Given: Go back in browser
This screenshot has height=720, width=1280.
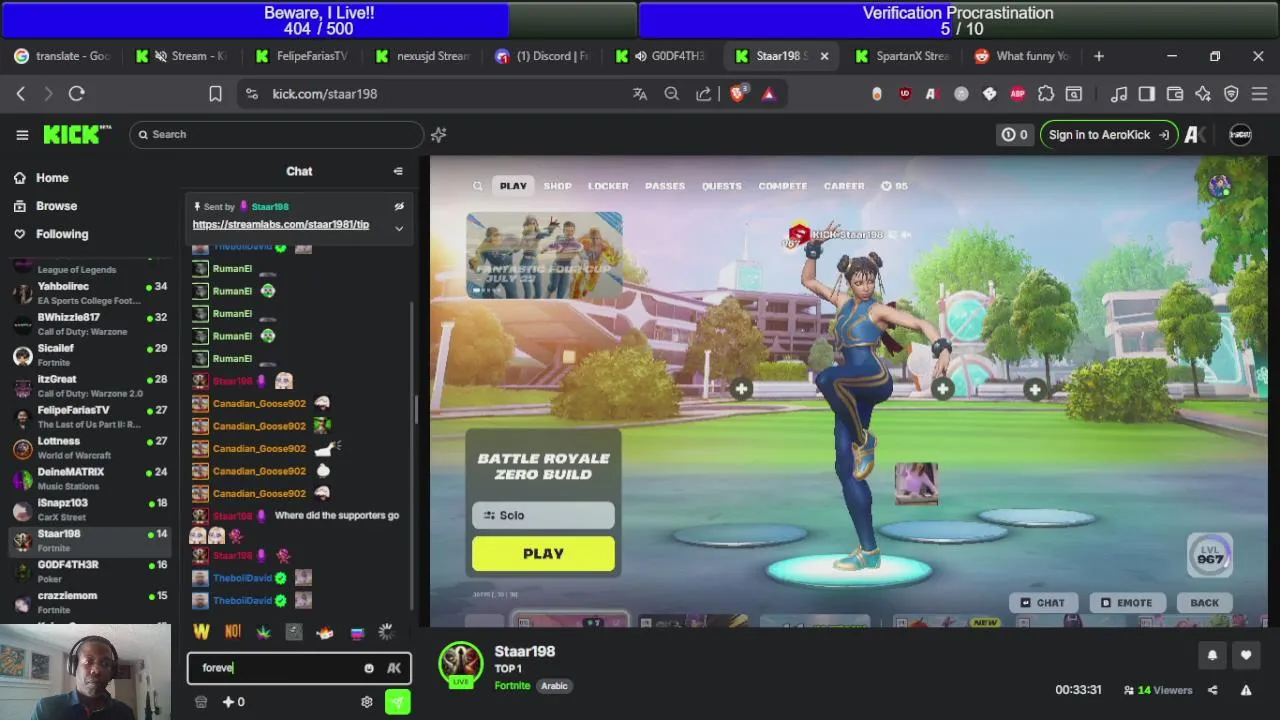Looking at the screenshot, I should (x=21, y=94).
